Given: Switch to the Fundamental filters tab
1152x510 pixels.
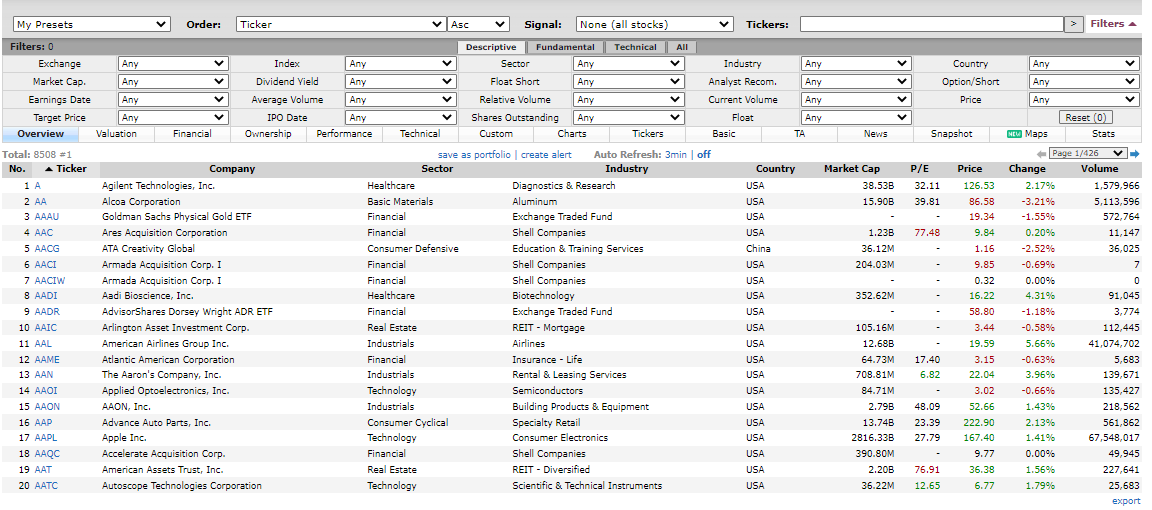Looking at the screenshot, I should [565, 47].
